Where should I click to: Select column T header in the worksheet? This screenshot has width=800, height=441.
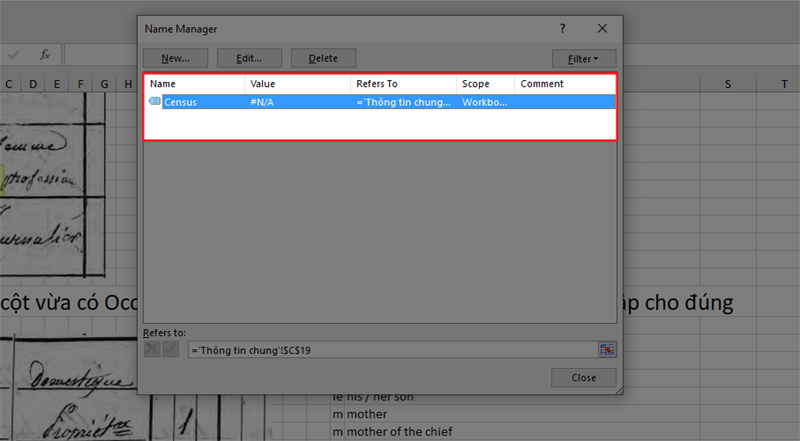pos(784,84)
